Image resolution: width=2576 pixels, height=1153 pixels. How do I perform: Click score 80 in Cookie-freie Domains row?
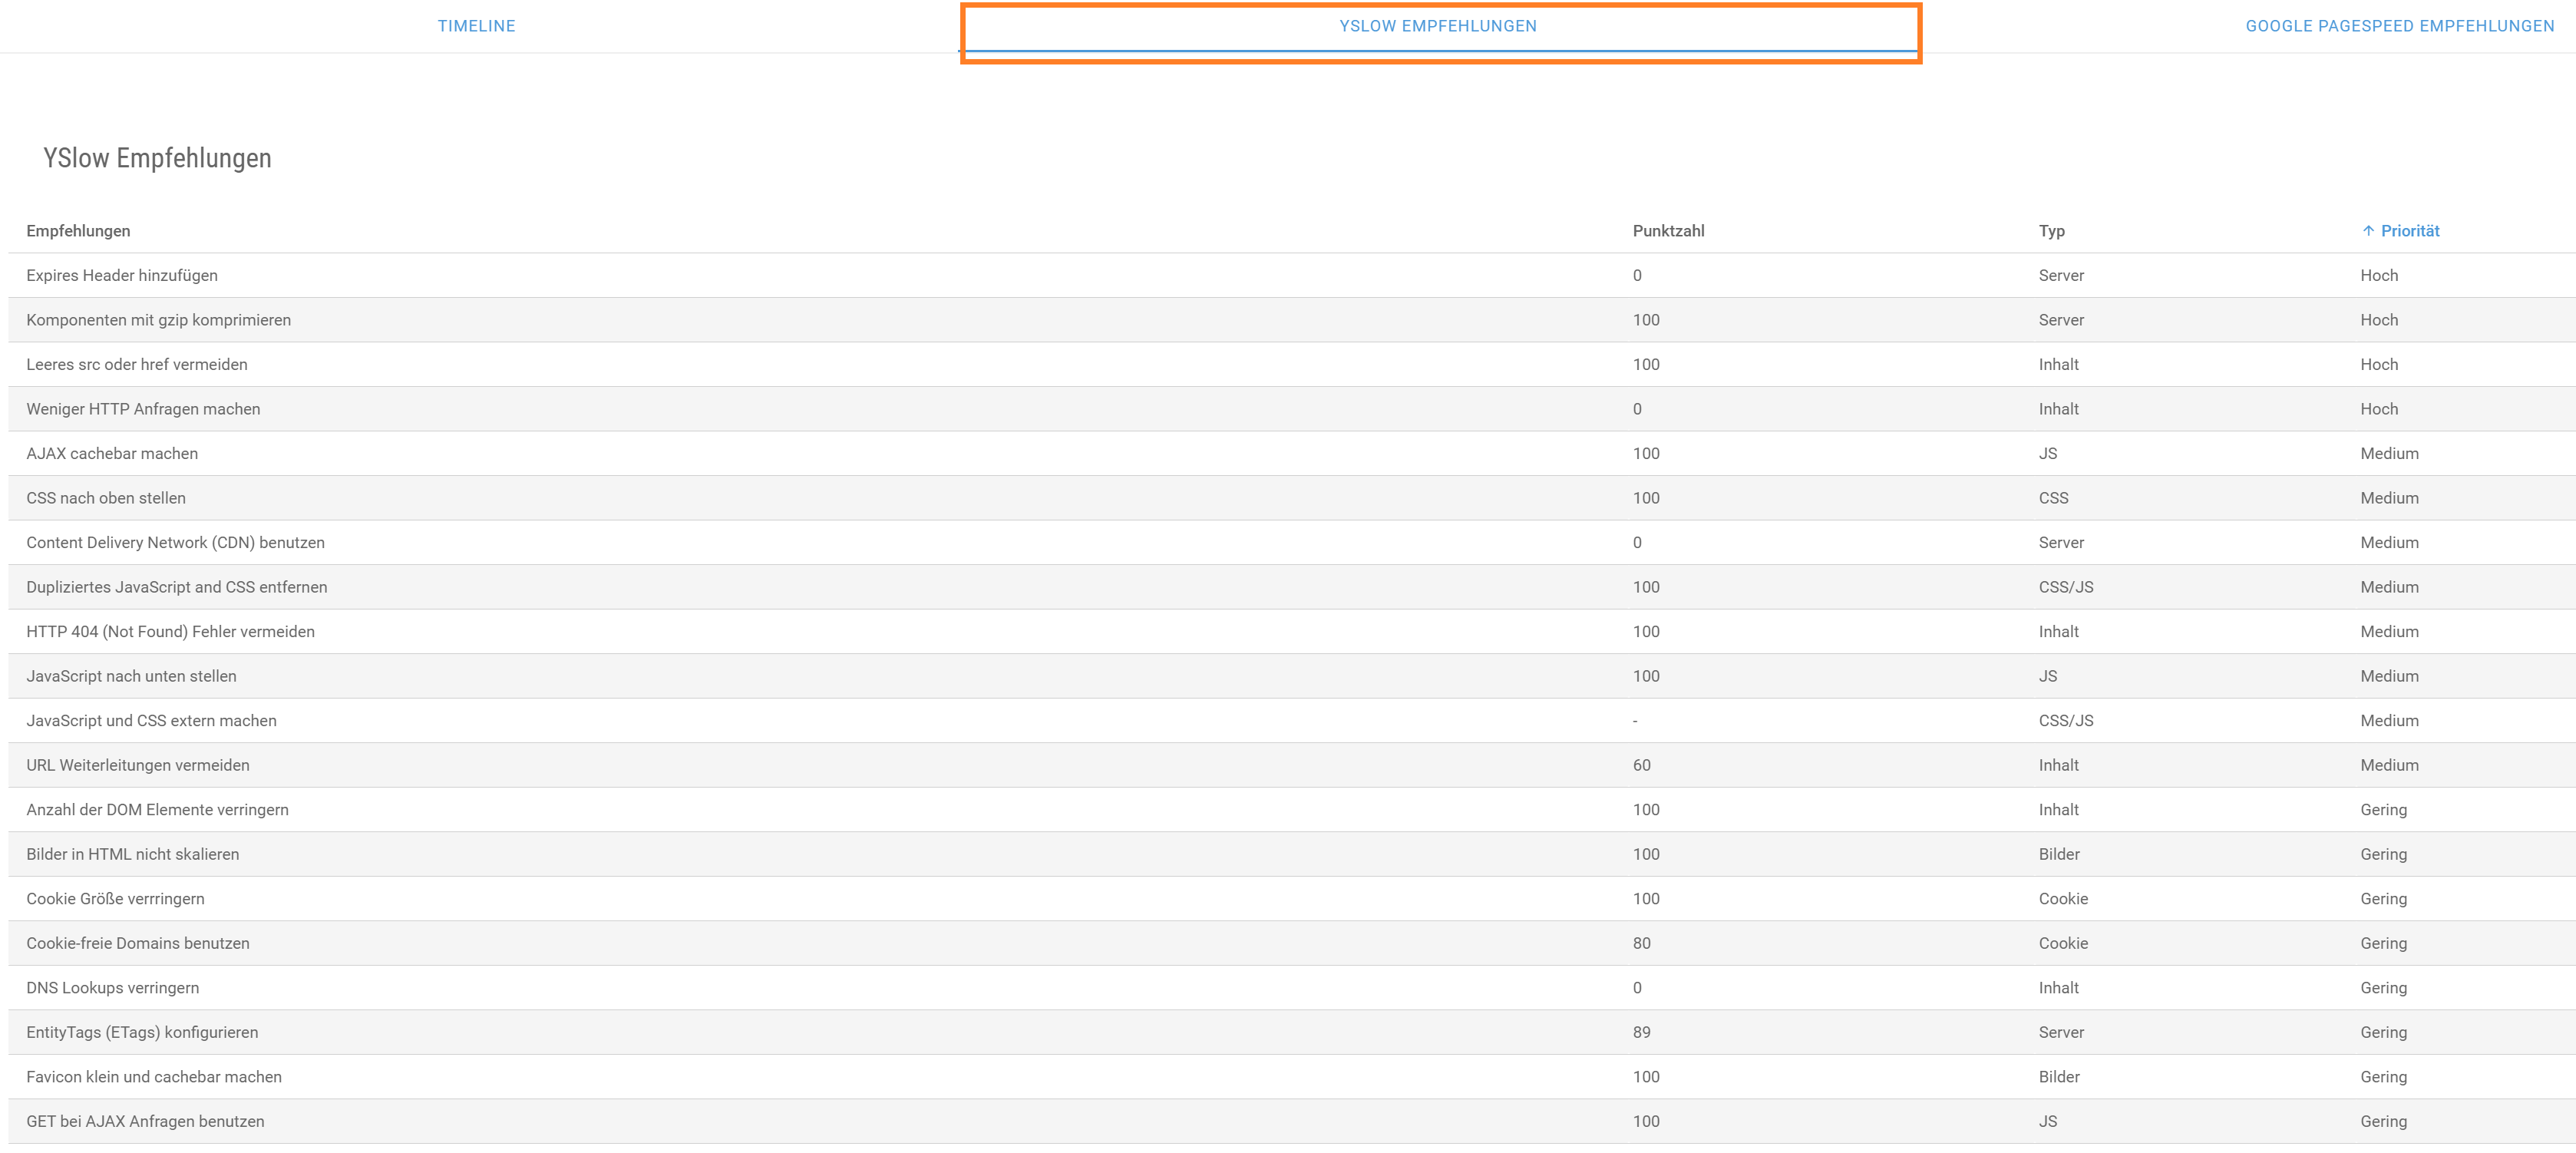[x=1641, y=943]
